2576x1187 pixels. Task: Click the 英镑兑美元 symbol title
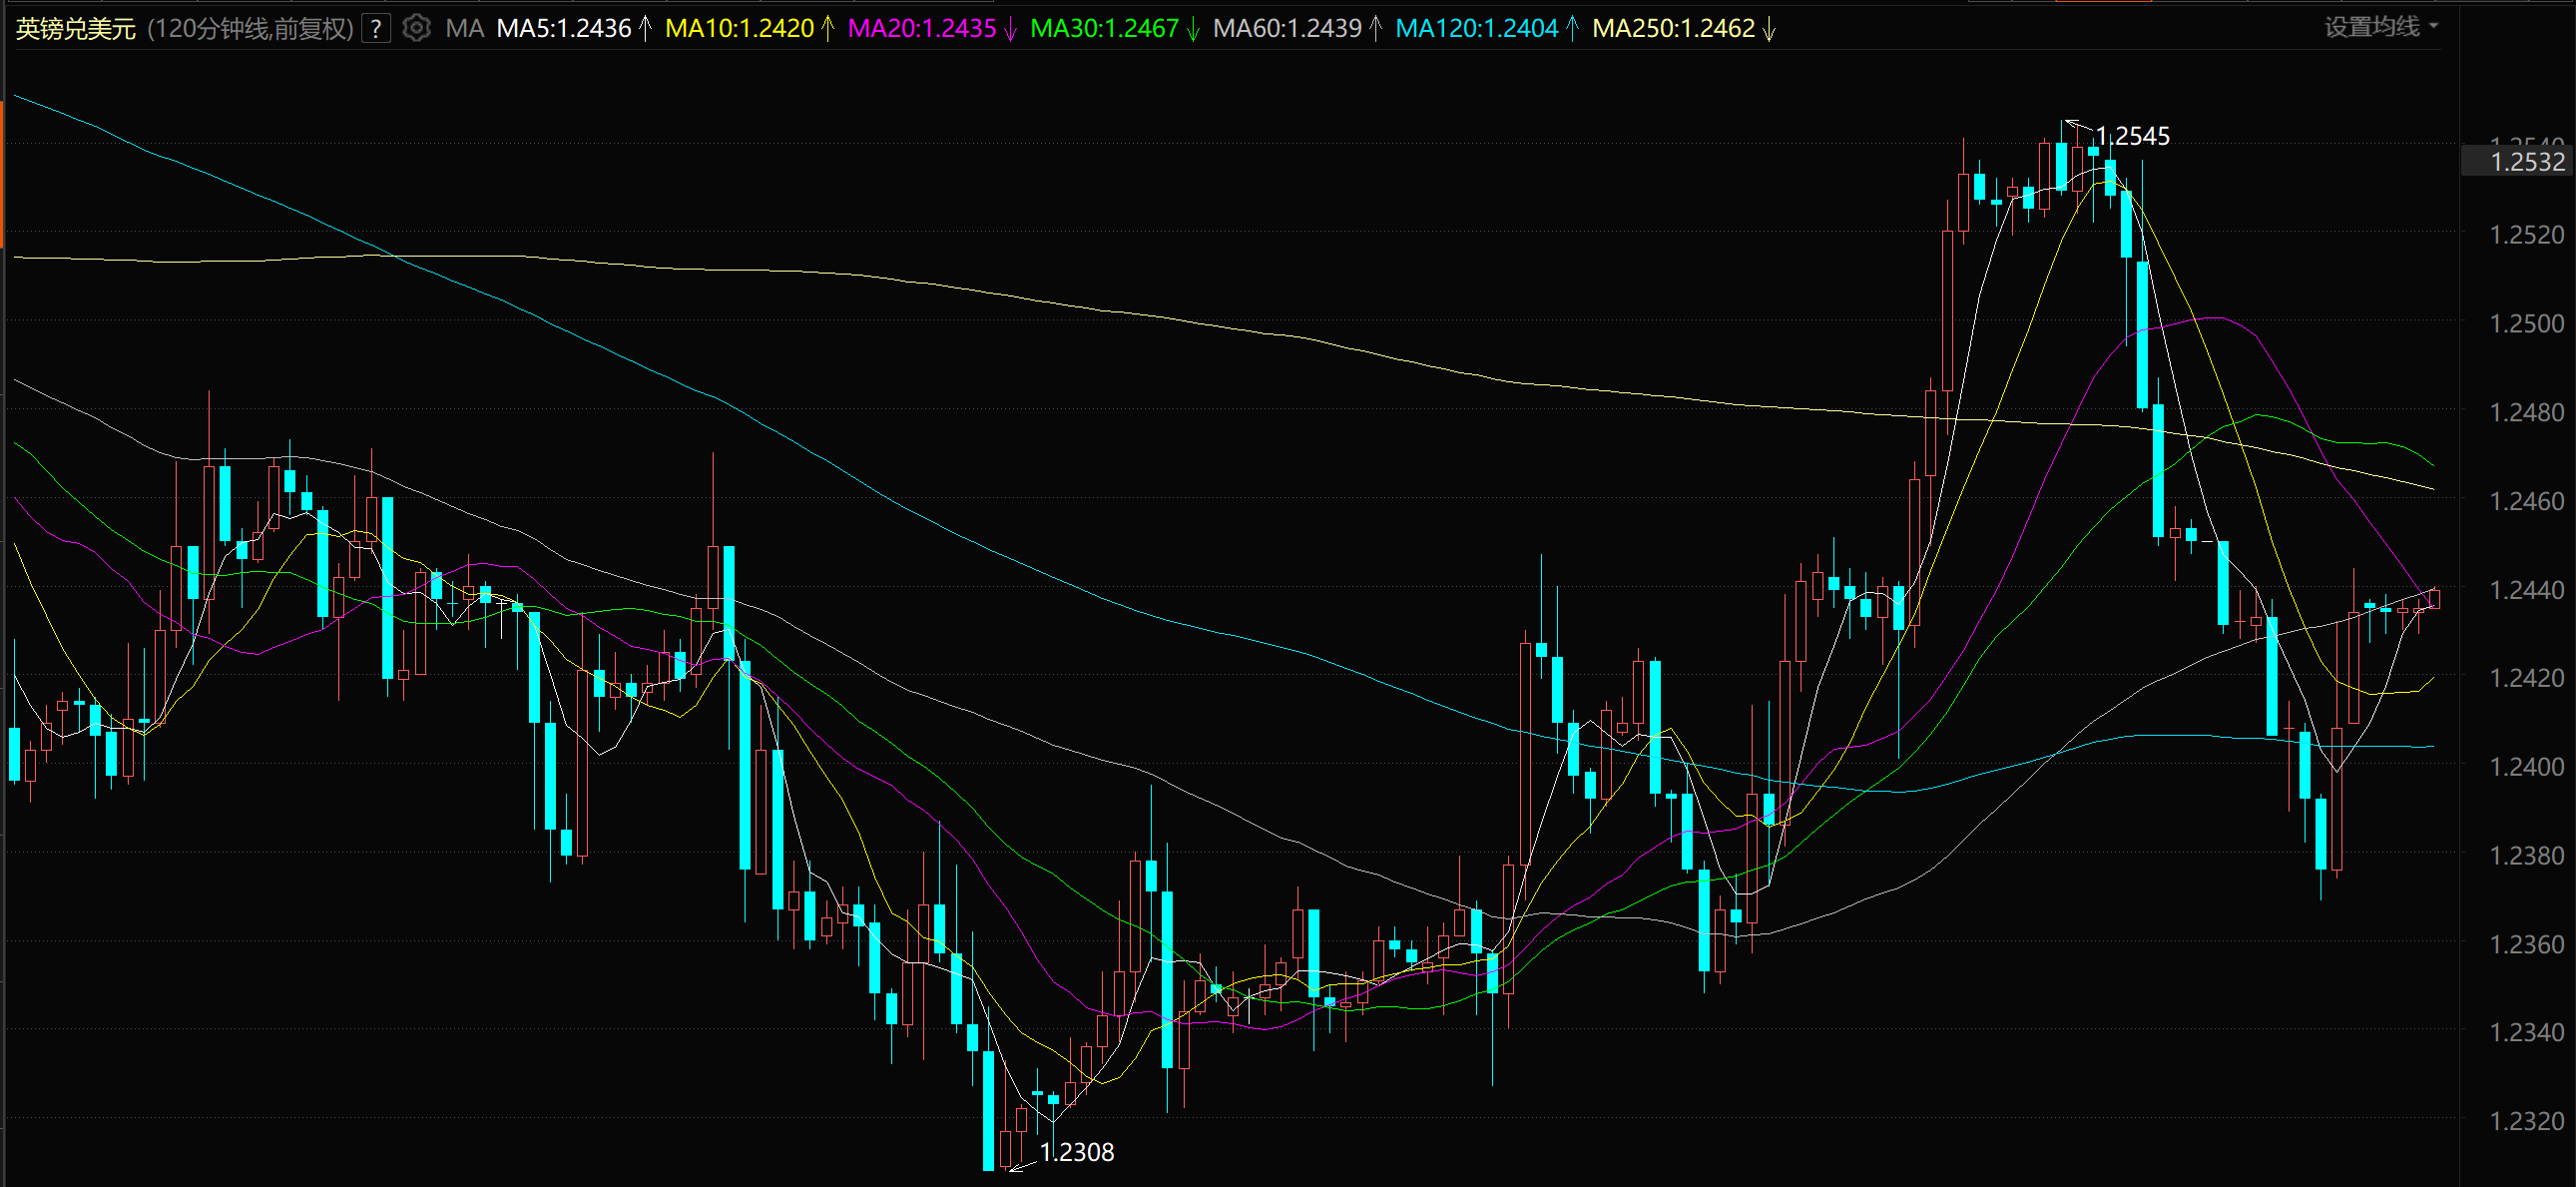(x=76, y=28)
